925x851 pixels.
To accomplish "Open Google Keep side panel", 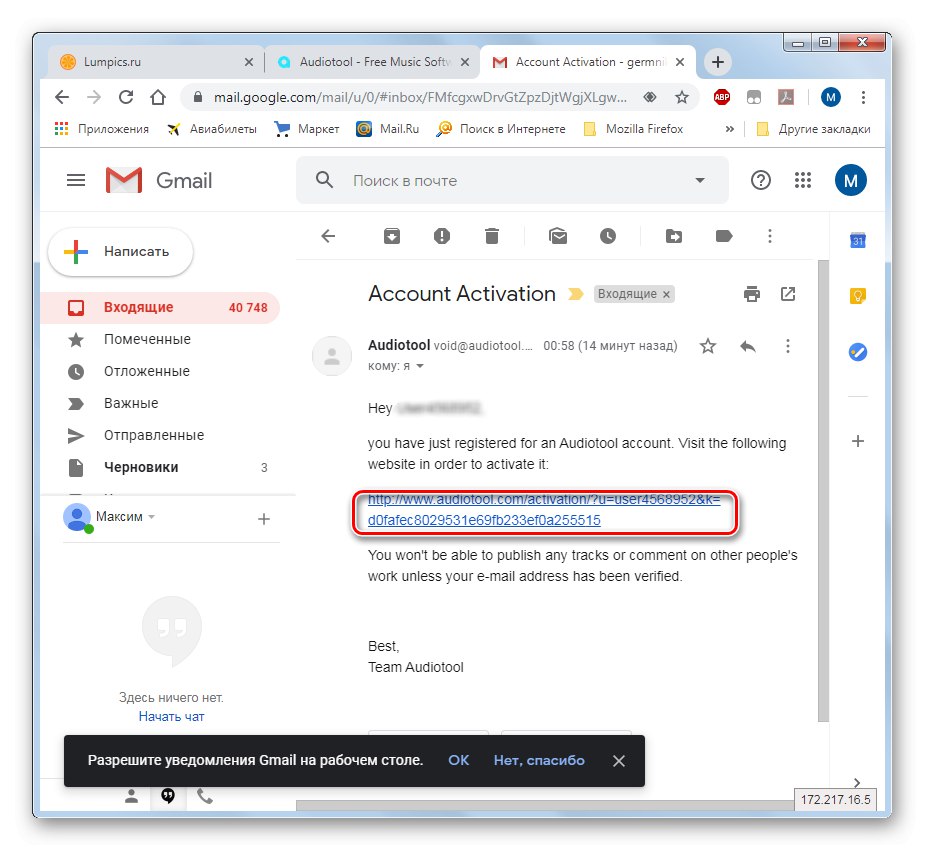I will (858, 295).
